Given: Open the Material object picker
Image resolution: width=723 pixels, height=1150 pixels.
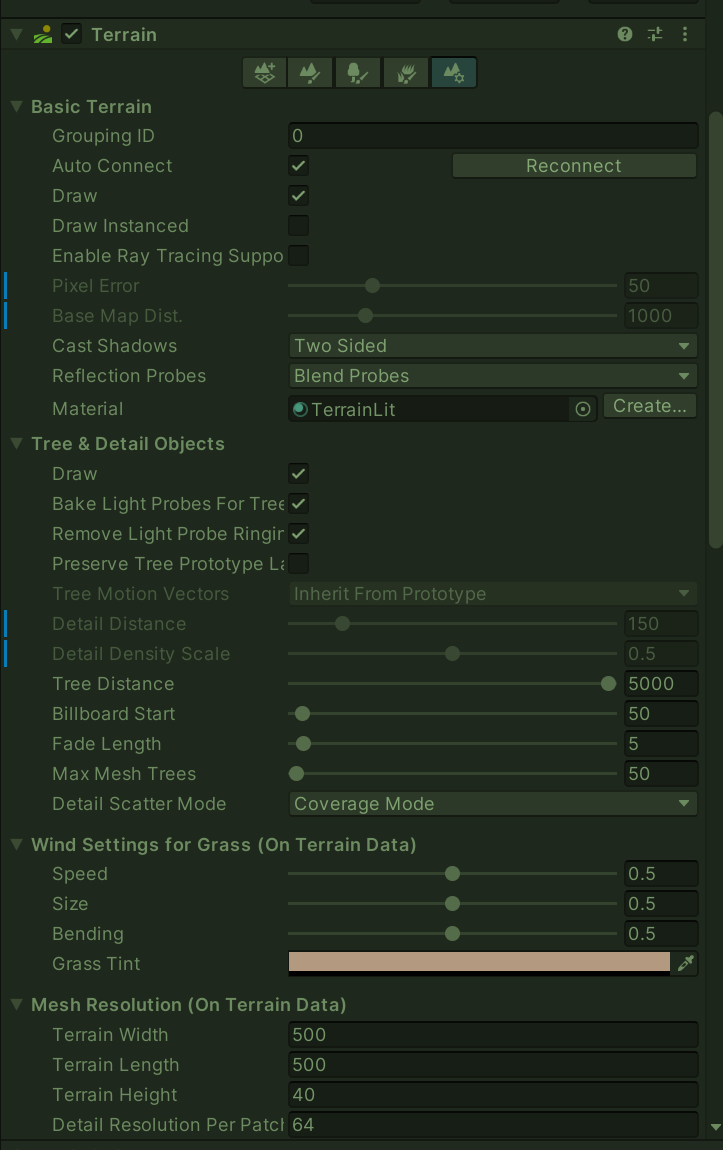Looking at the screenshot, I should pos(583,408).
